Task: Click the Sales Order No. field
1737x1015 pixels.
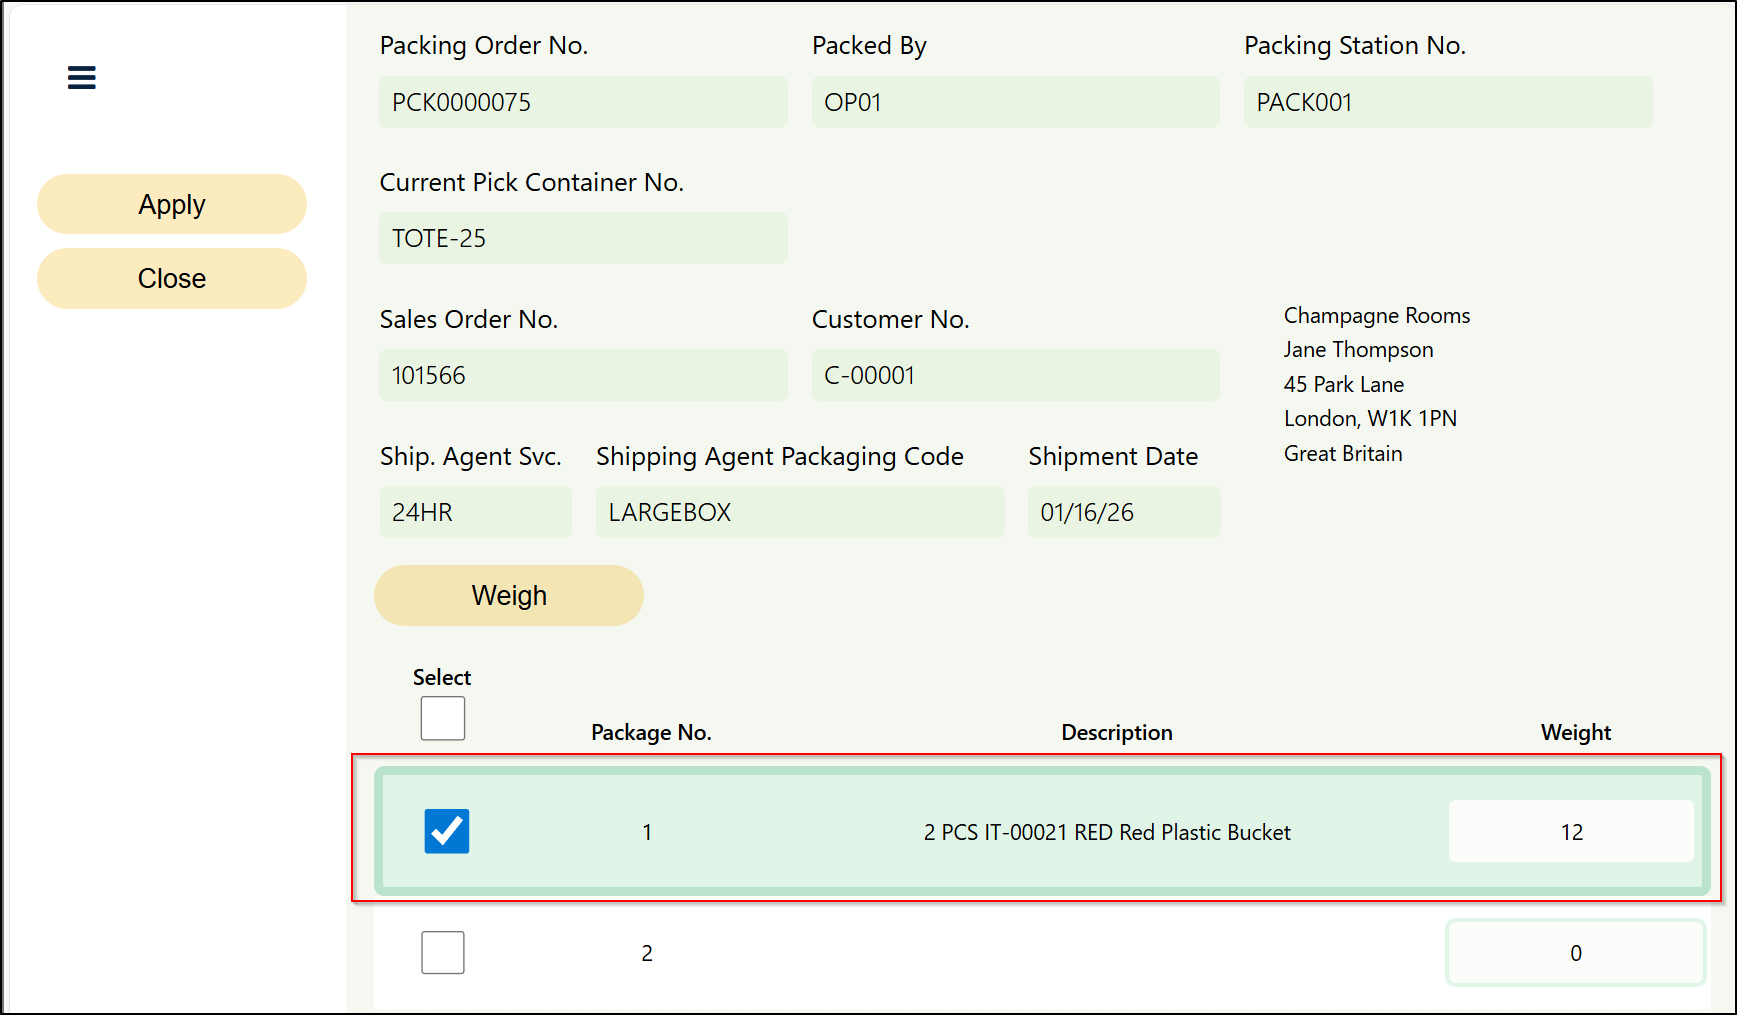Action: [583, 375]
